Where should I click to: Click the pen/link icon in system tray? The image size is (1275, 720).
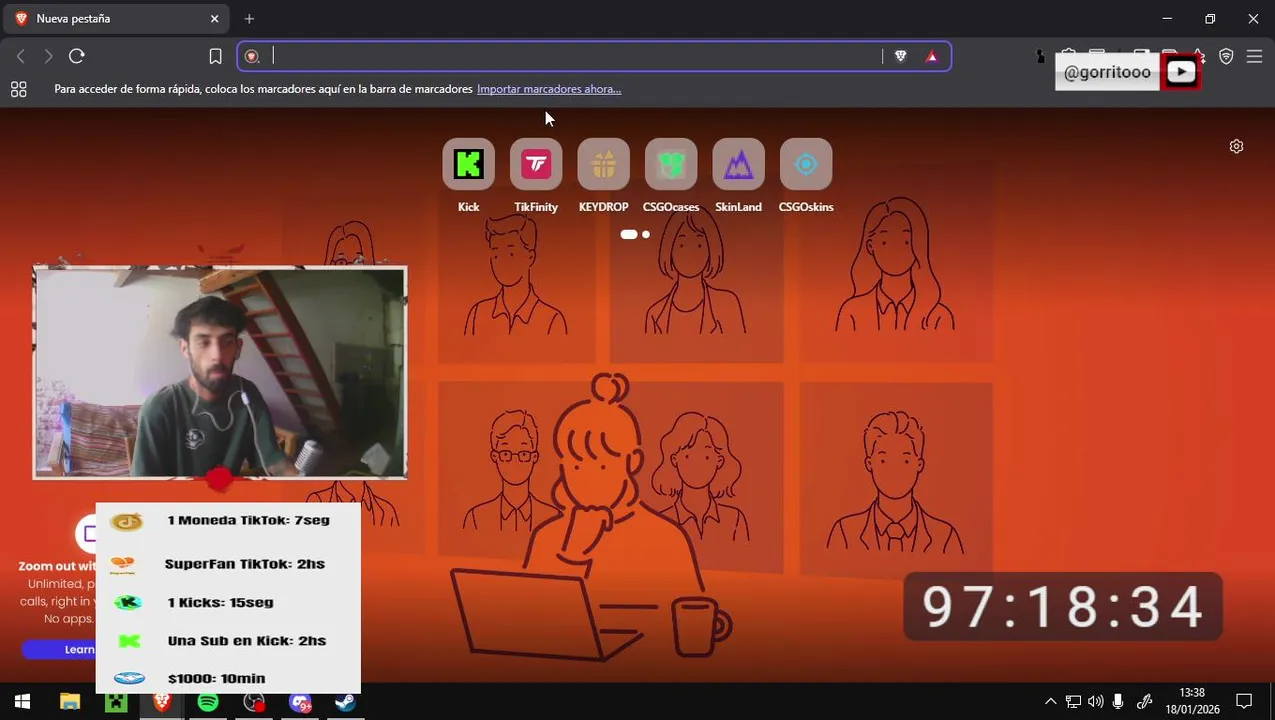1144,702
